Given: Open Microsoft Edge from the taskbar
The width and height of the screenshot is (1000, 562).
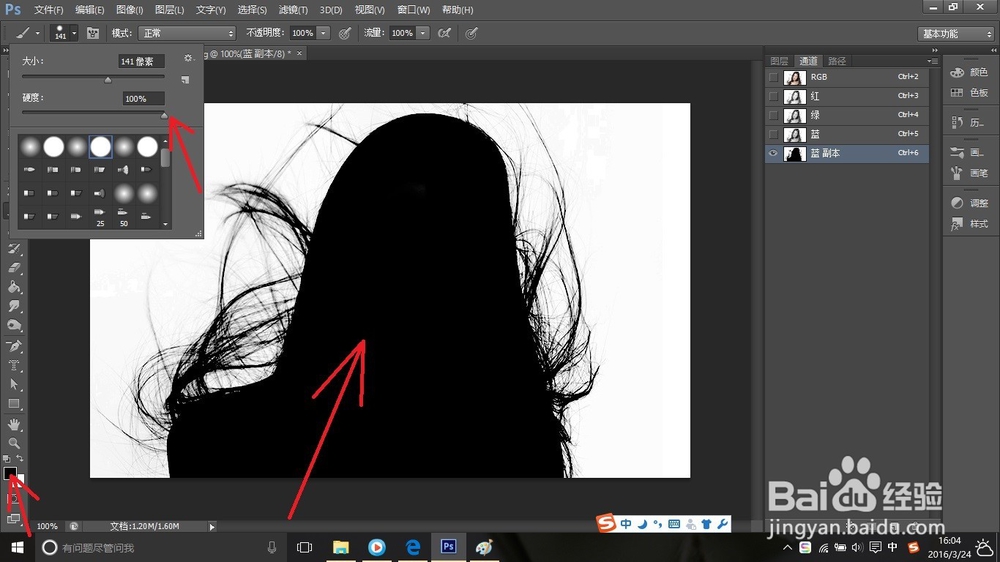Looking at the screenshot, I should click(413, 547).
